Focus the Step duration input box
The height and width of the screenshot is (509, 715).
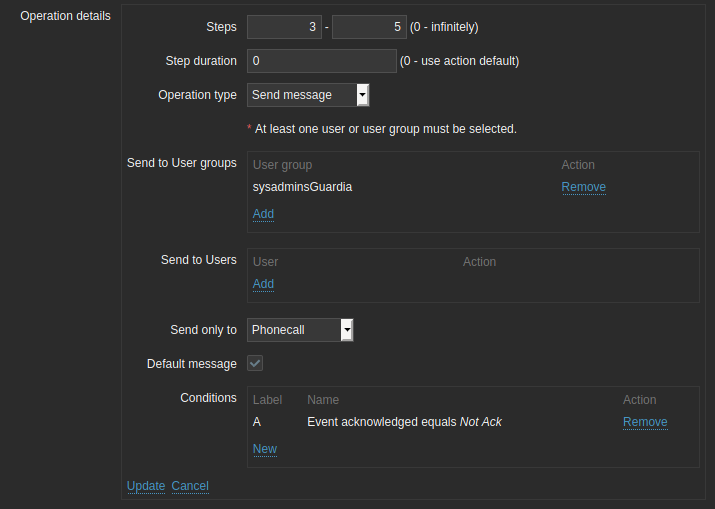(x=321, y=61)
